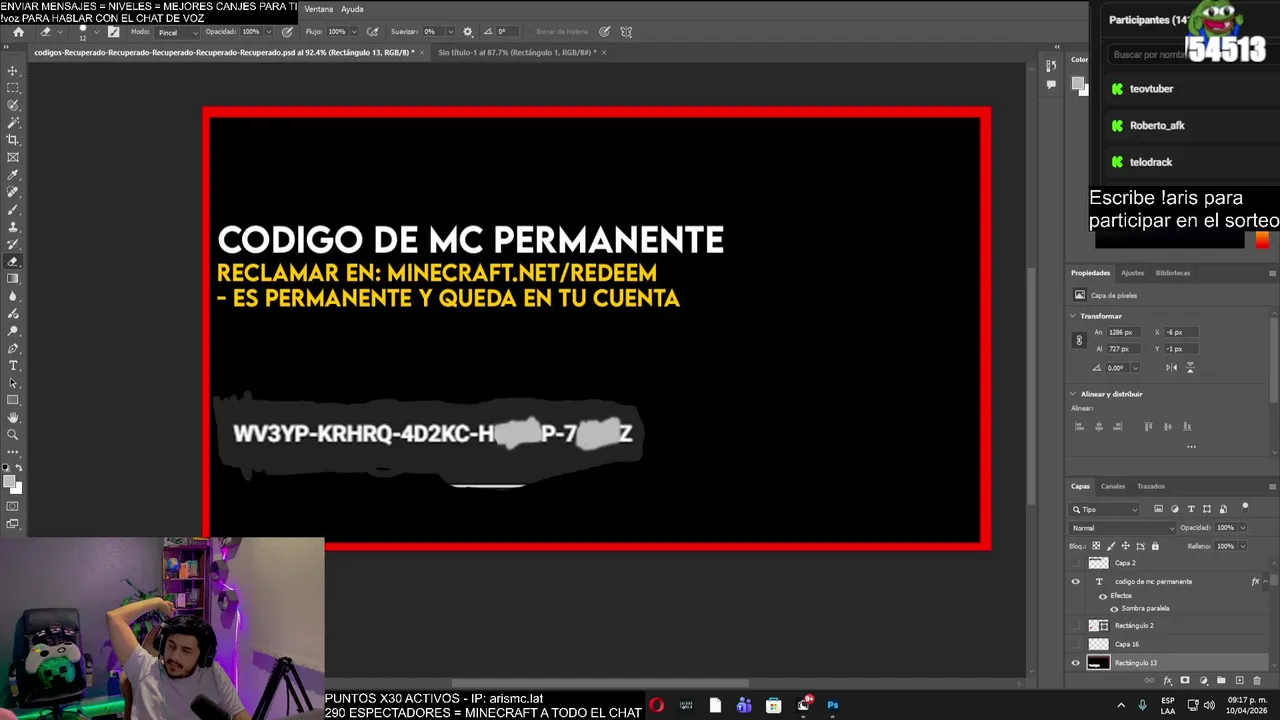Open blend mode Normal dropdown

[1122, 528]
